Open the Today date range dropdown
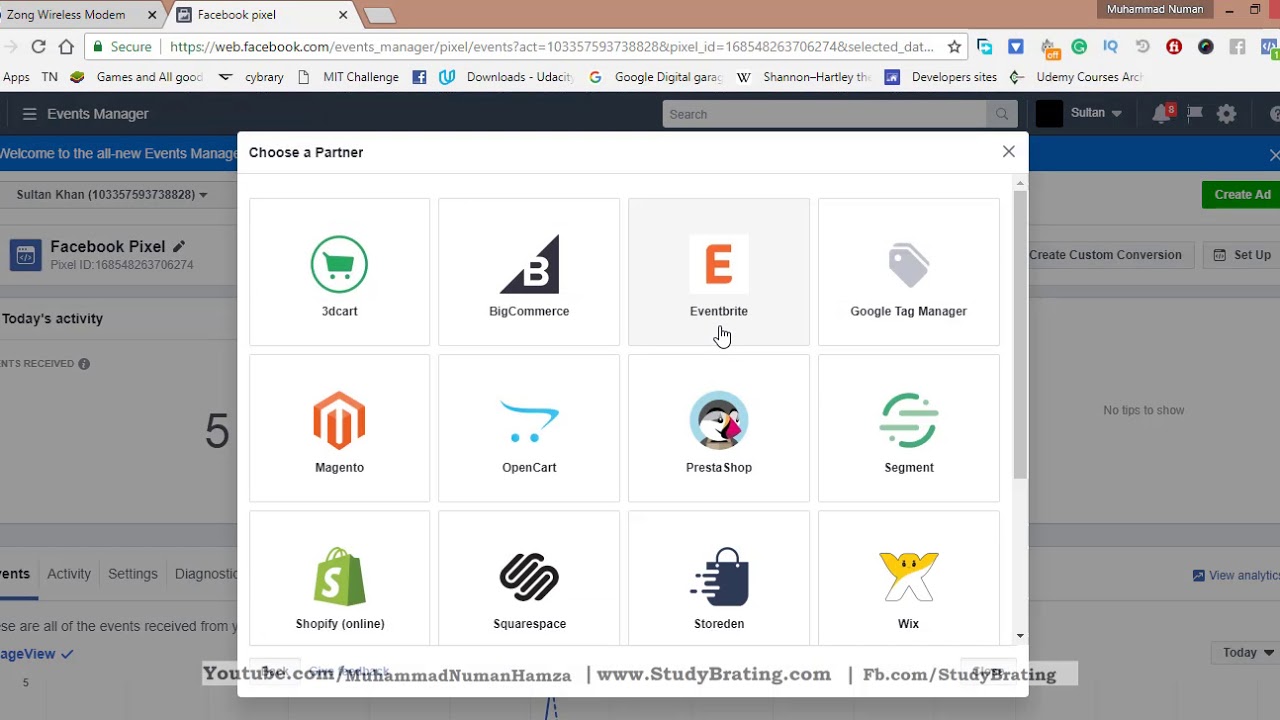This screenshot has height=720, width=1280. (1248, 653)
